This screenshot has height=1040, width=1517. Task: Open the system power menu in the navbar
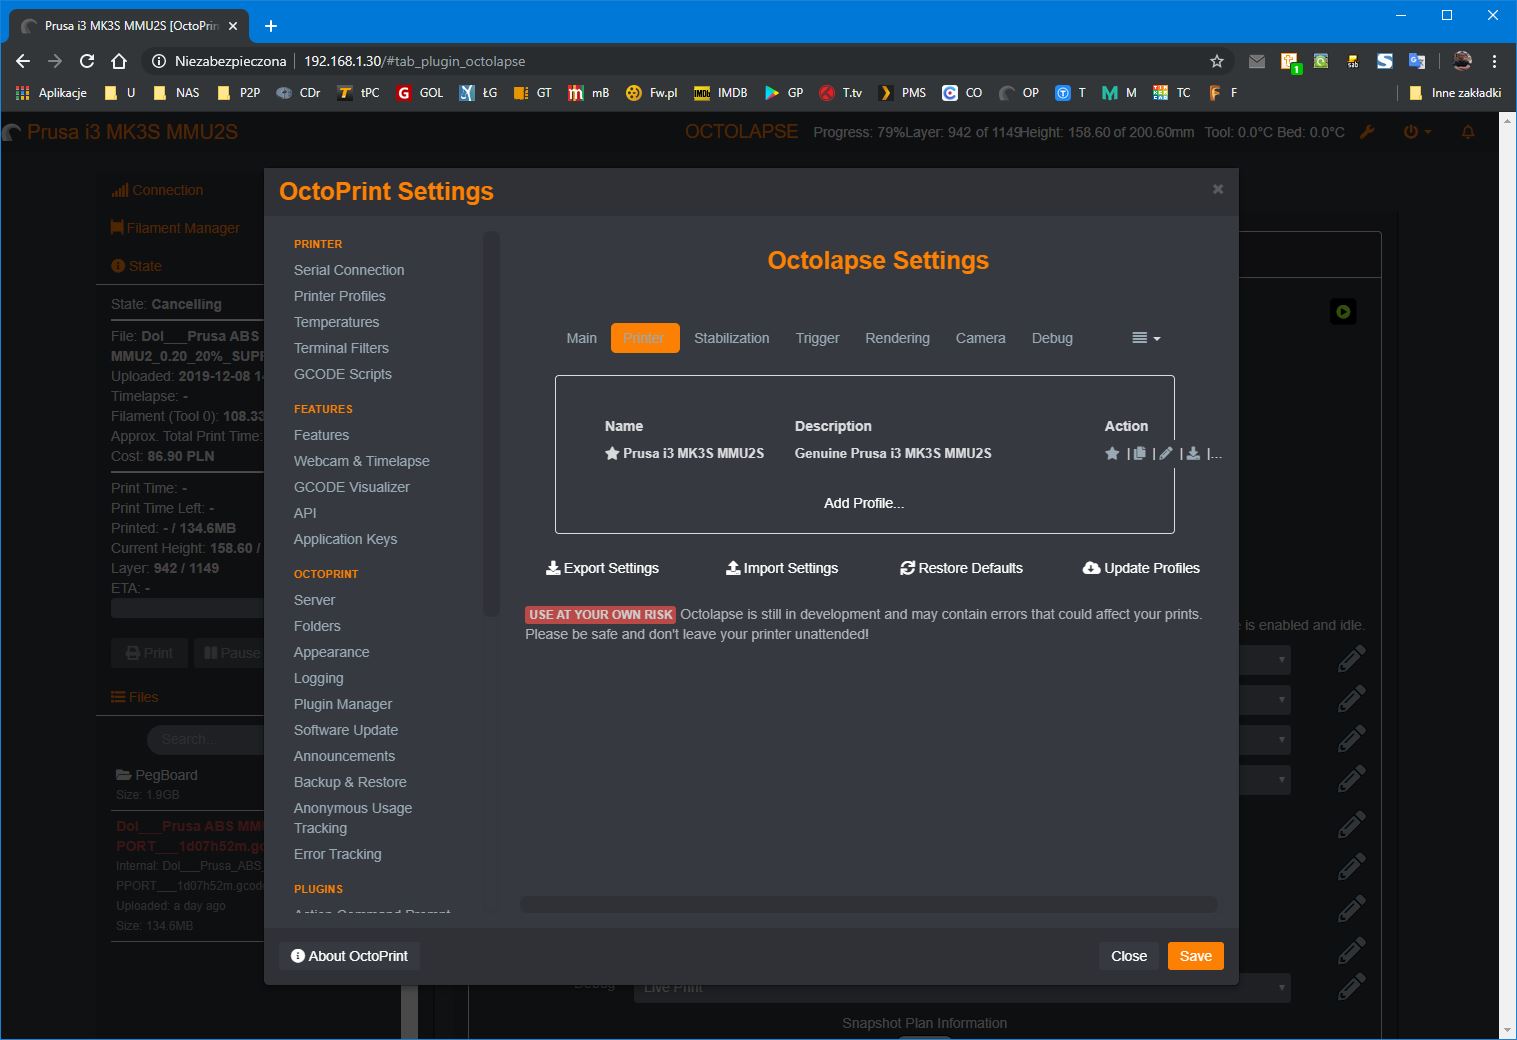click(x=1417, y=132)
